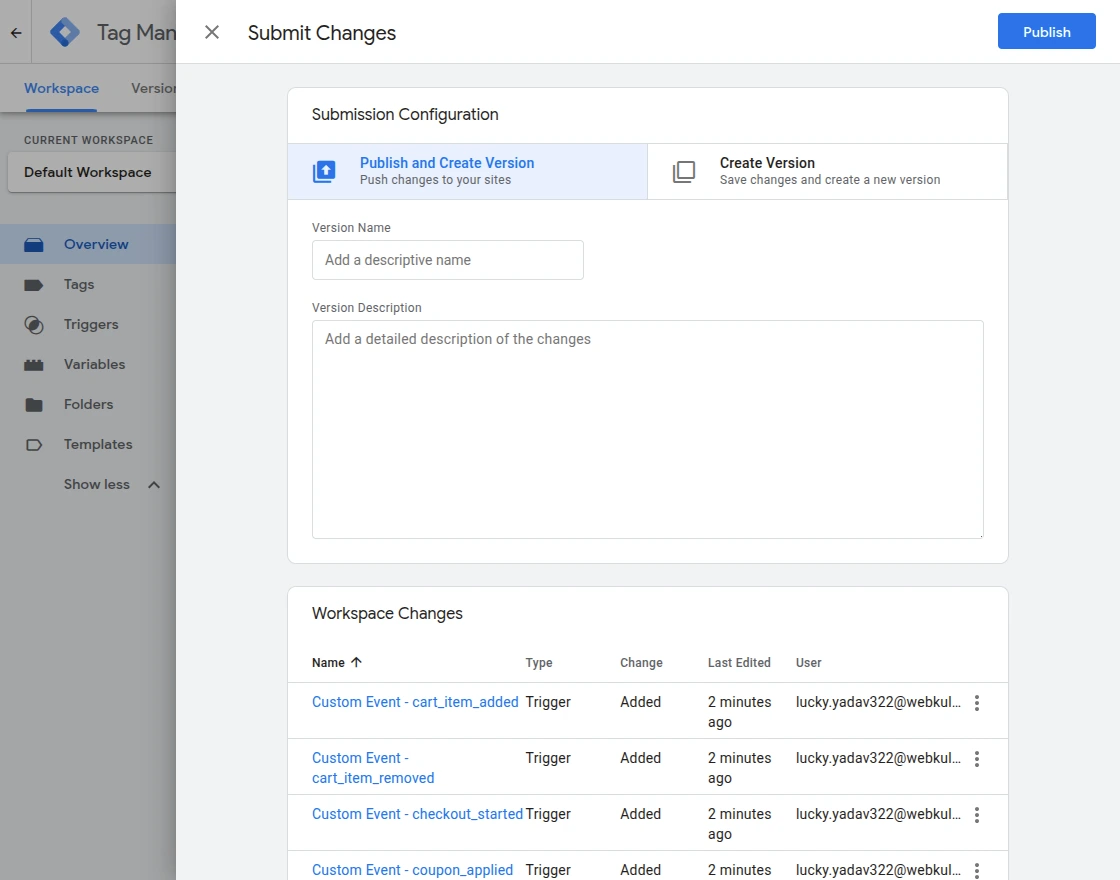Select the Create Version option
Screen dimensions: 1120x880
pos(827,171)
